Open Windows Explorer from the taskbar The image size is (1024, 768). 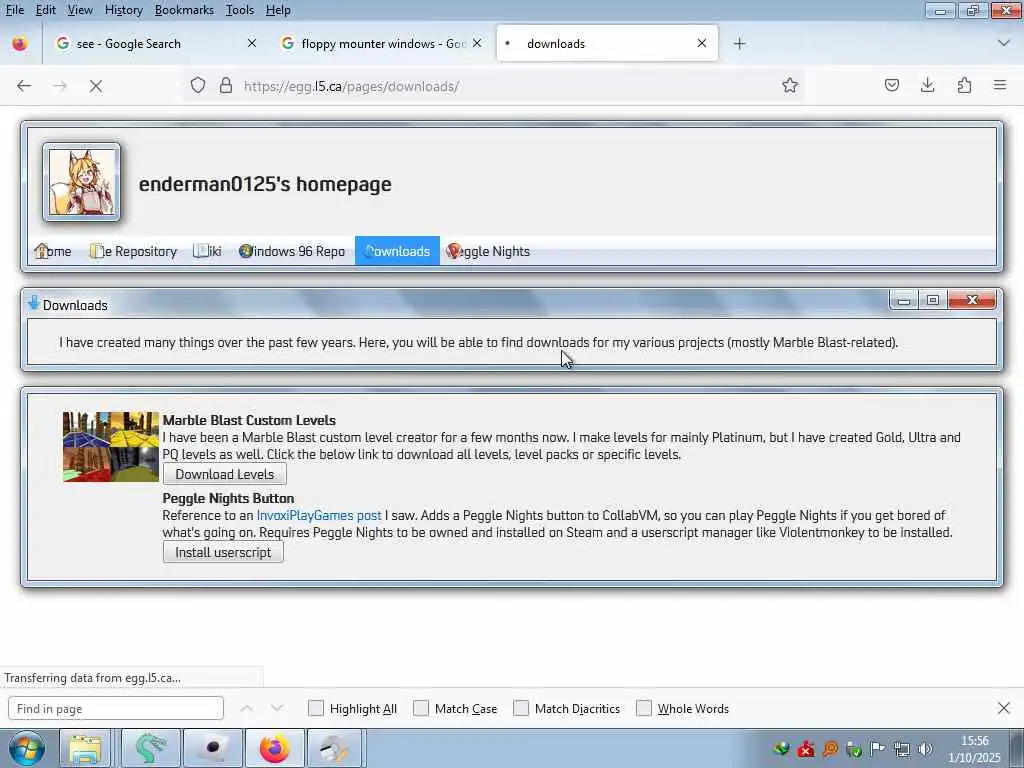click(x=86, y=748)
